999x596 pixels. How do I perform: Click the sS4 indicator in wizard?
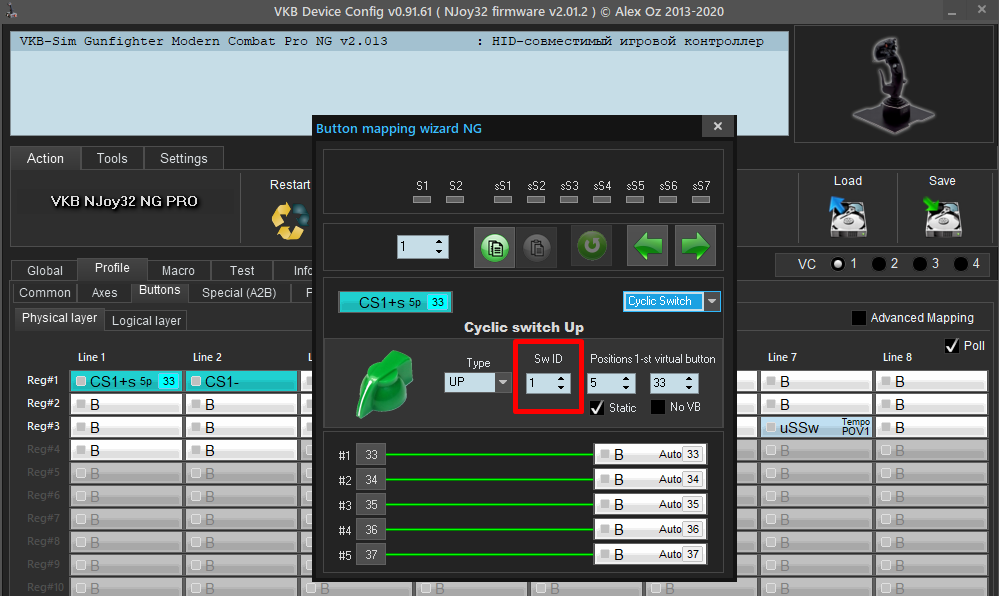tap(602, 199)
